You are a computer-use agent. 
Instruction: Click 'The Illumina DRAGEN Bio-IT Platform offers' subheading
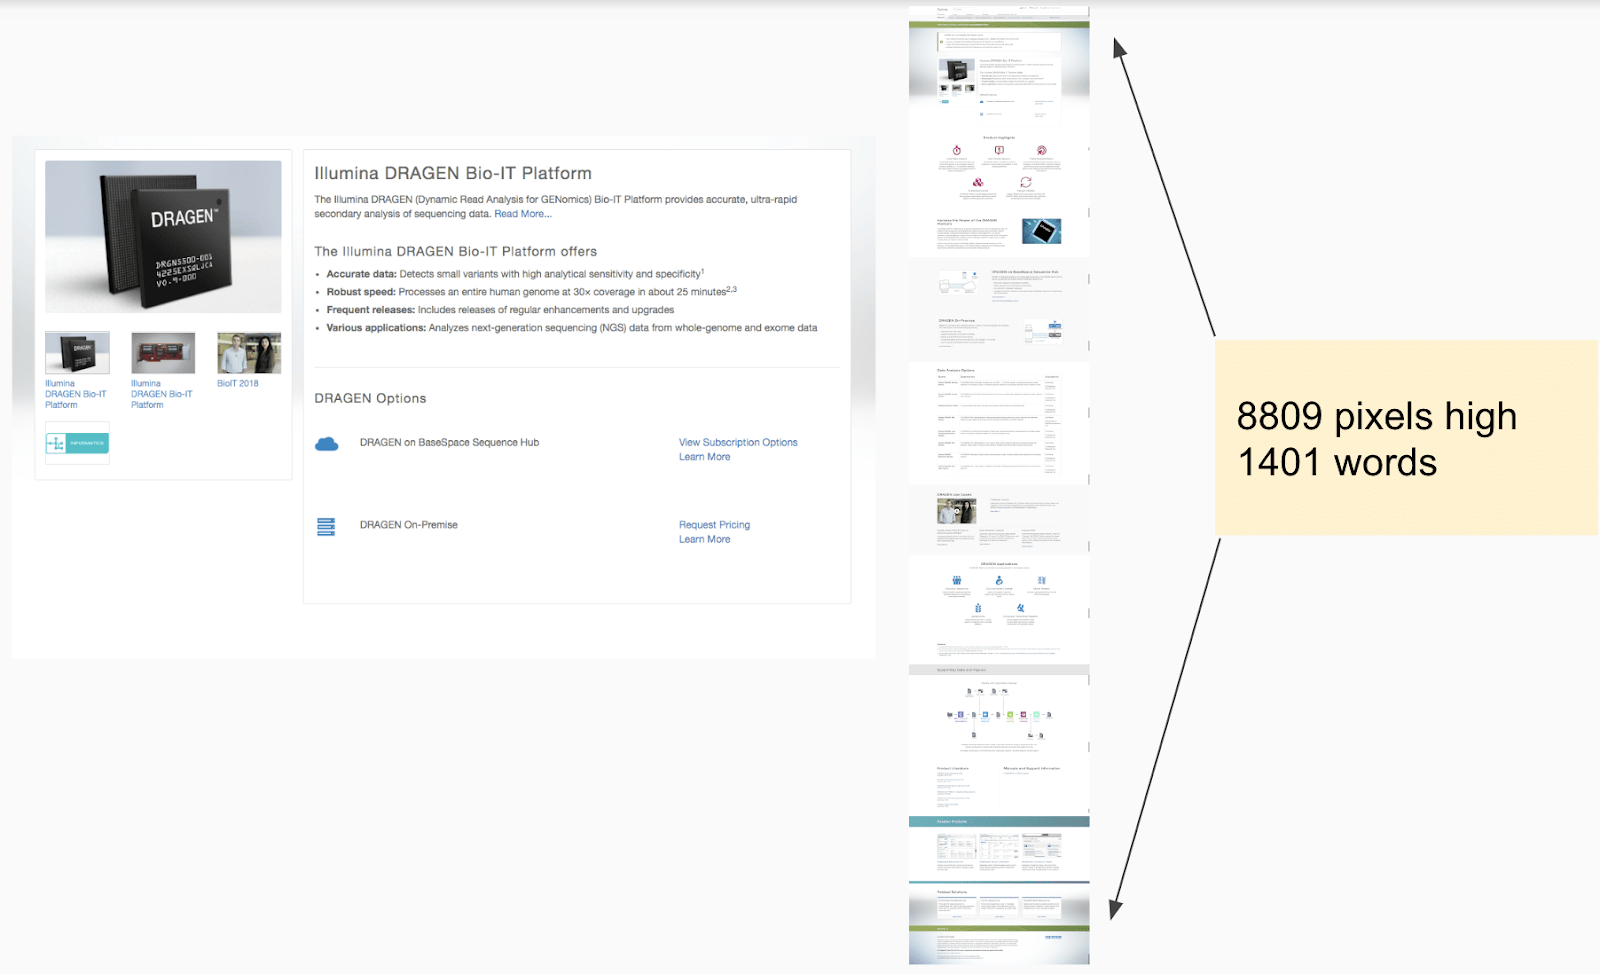pos(455,252)
